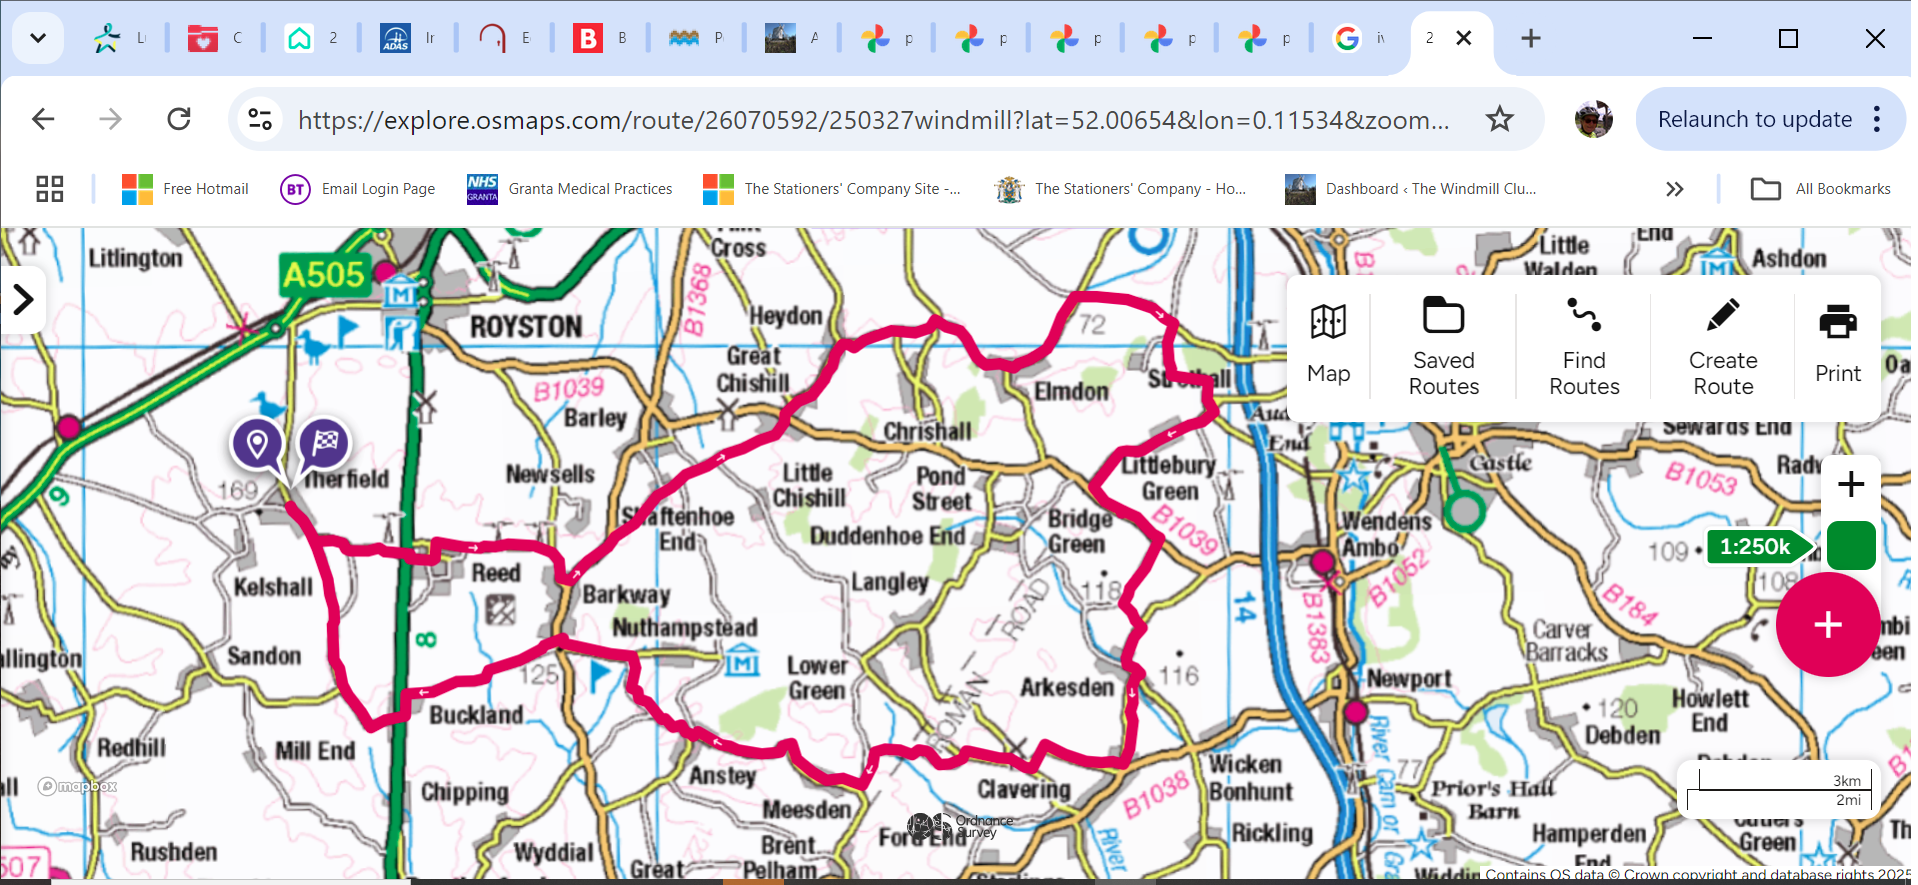Show hidden bookmarks overflow chevron
This screenshot has width=1918, height=885.
pos(1674,189)
